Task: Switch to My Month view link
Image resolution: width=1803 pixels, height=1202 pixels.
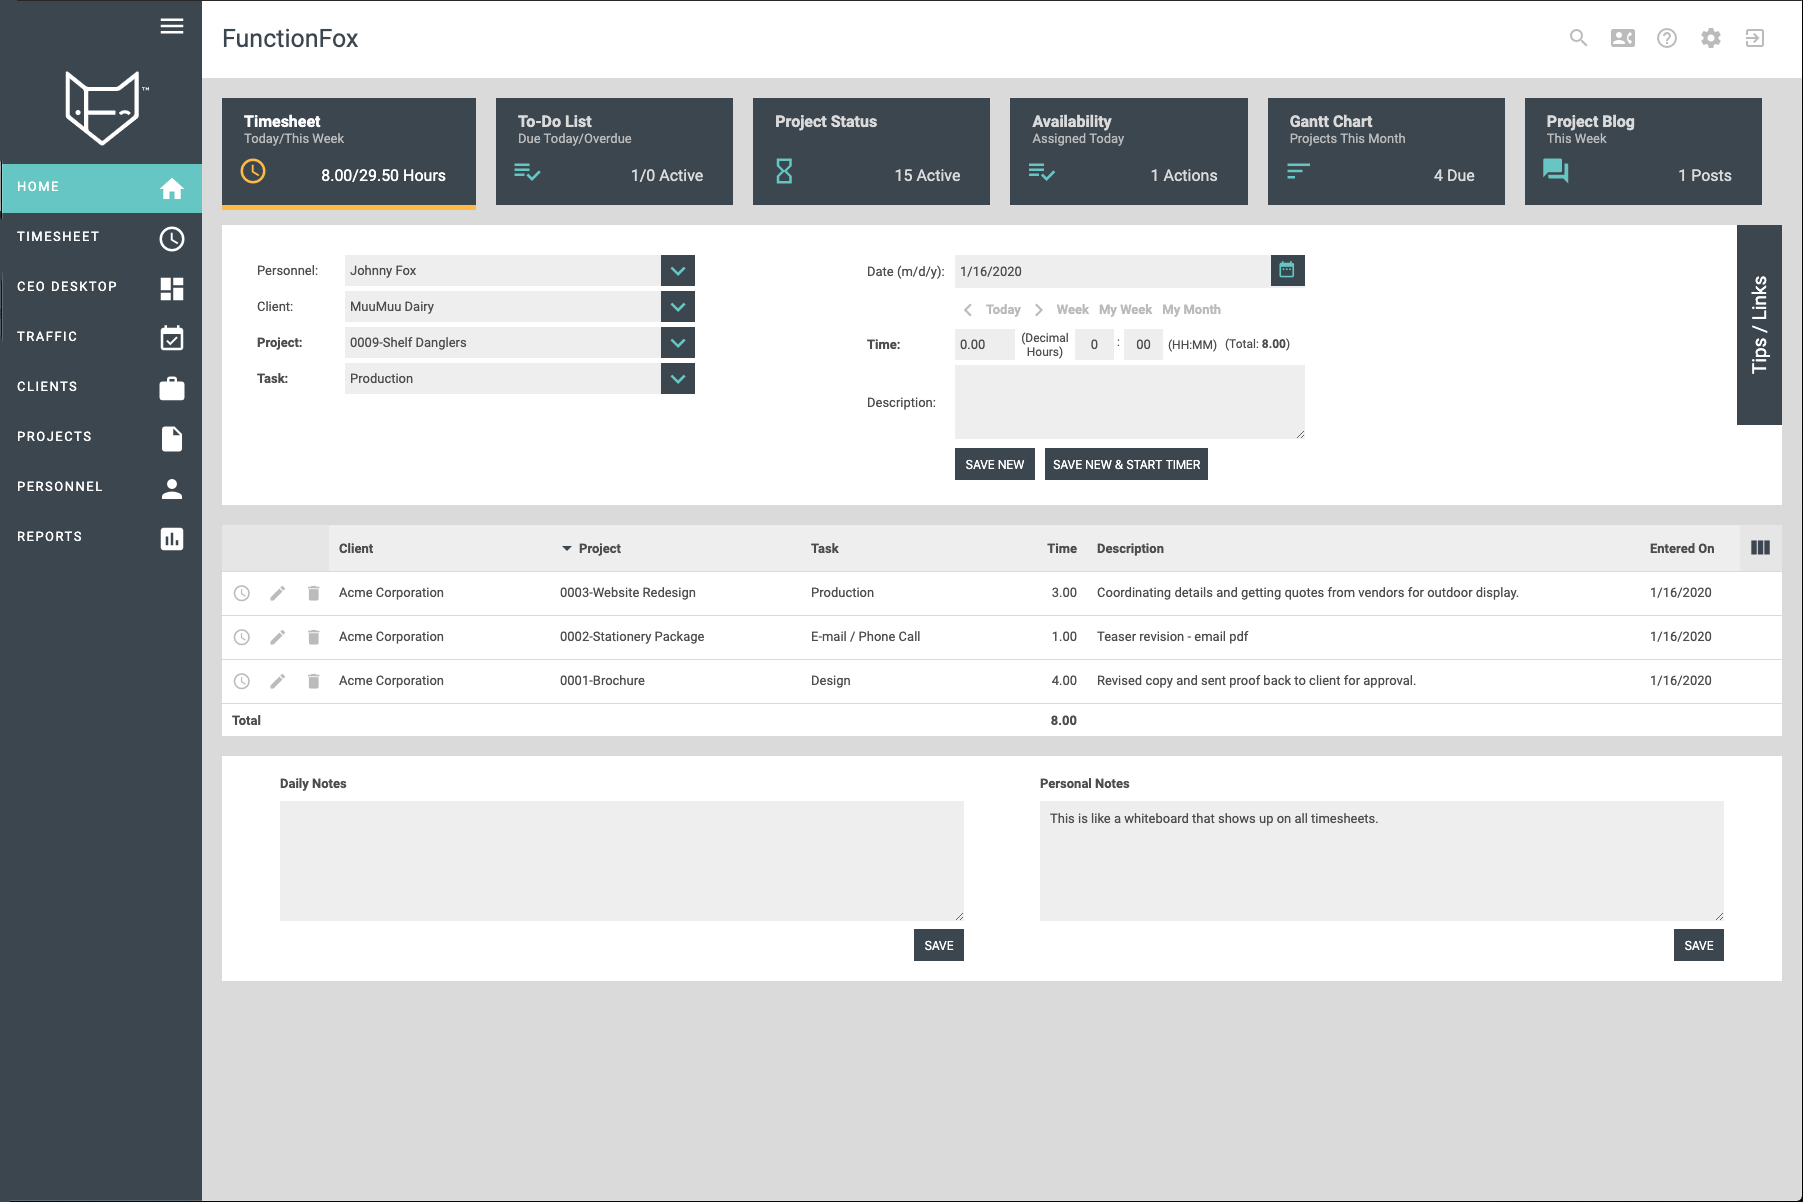Action: 1191,310
